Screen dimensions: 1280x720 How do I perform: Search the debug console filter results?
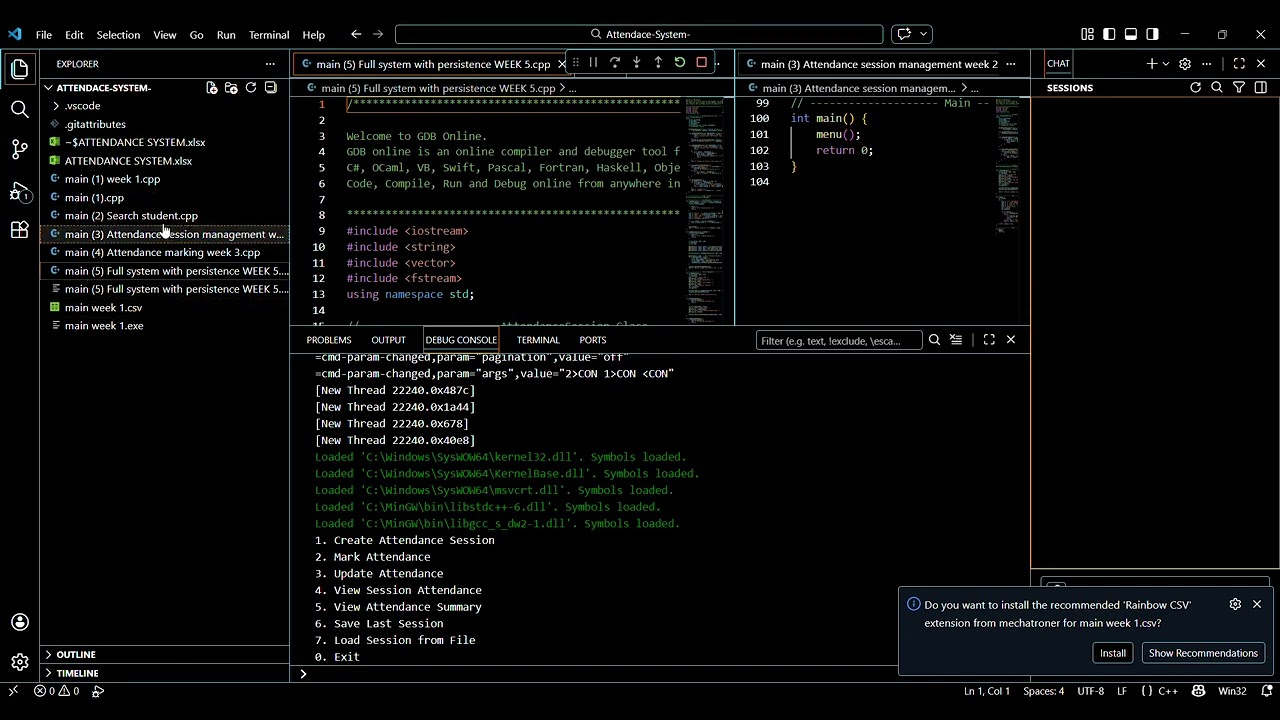[934, 340]
